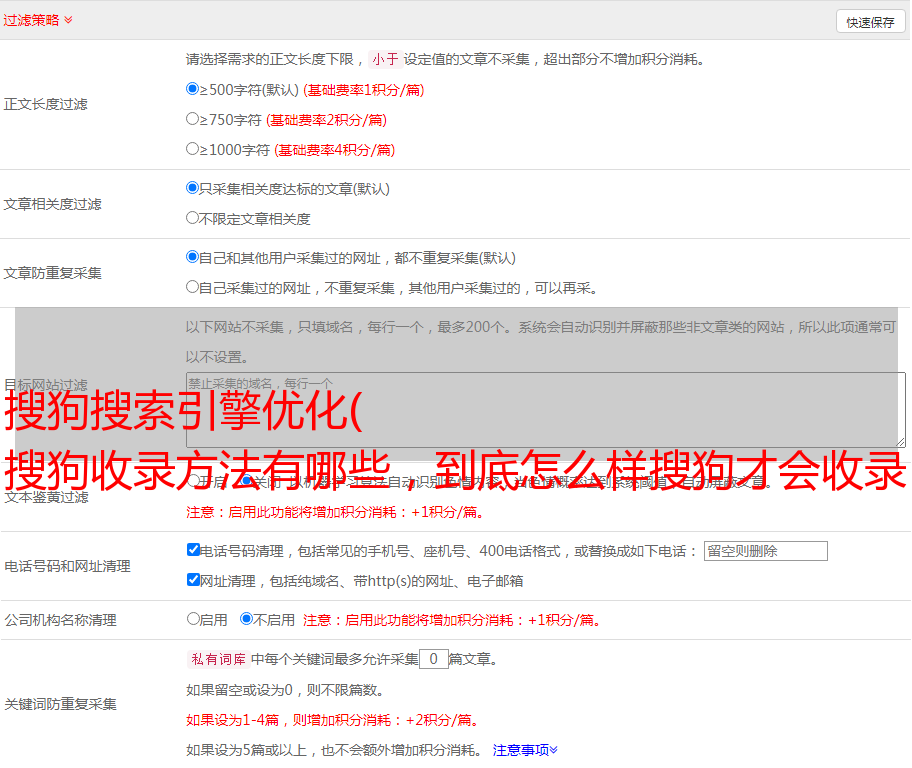This screenshot has height=768, width=912.
Task: Select 不启用 for 公司机构名称清理
Action: click(246, 619)
